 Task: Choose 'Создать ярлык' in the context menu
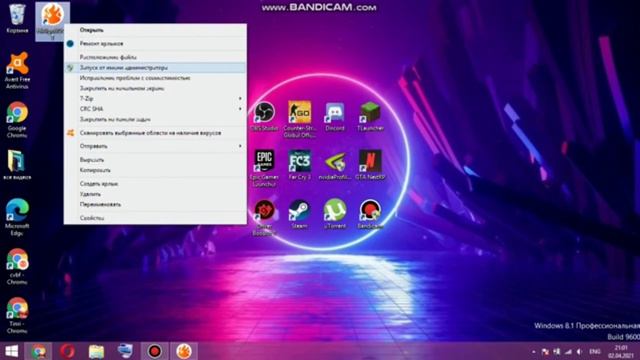point(155,184)
